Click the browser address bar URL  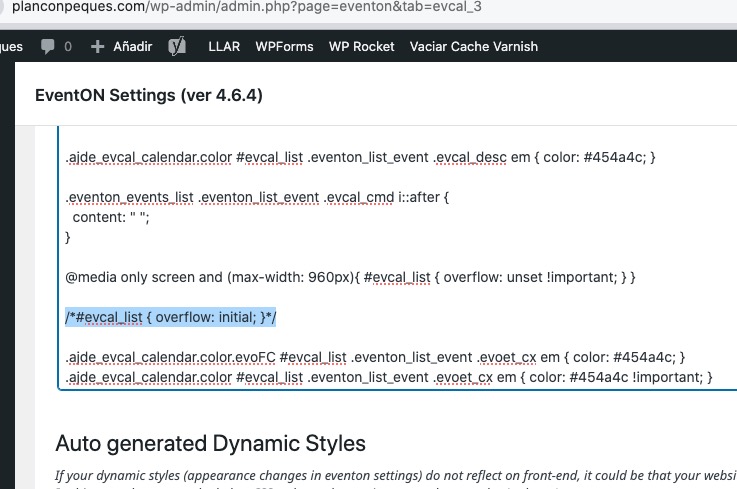click(246, 7)
